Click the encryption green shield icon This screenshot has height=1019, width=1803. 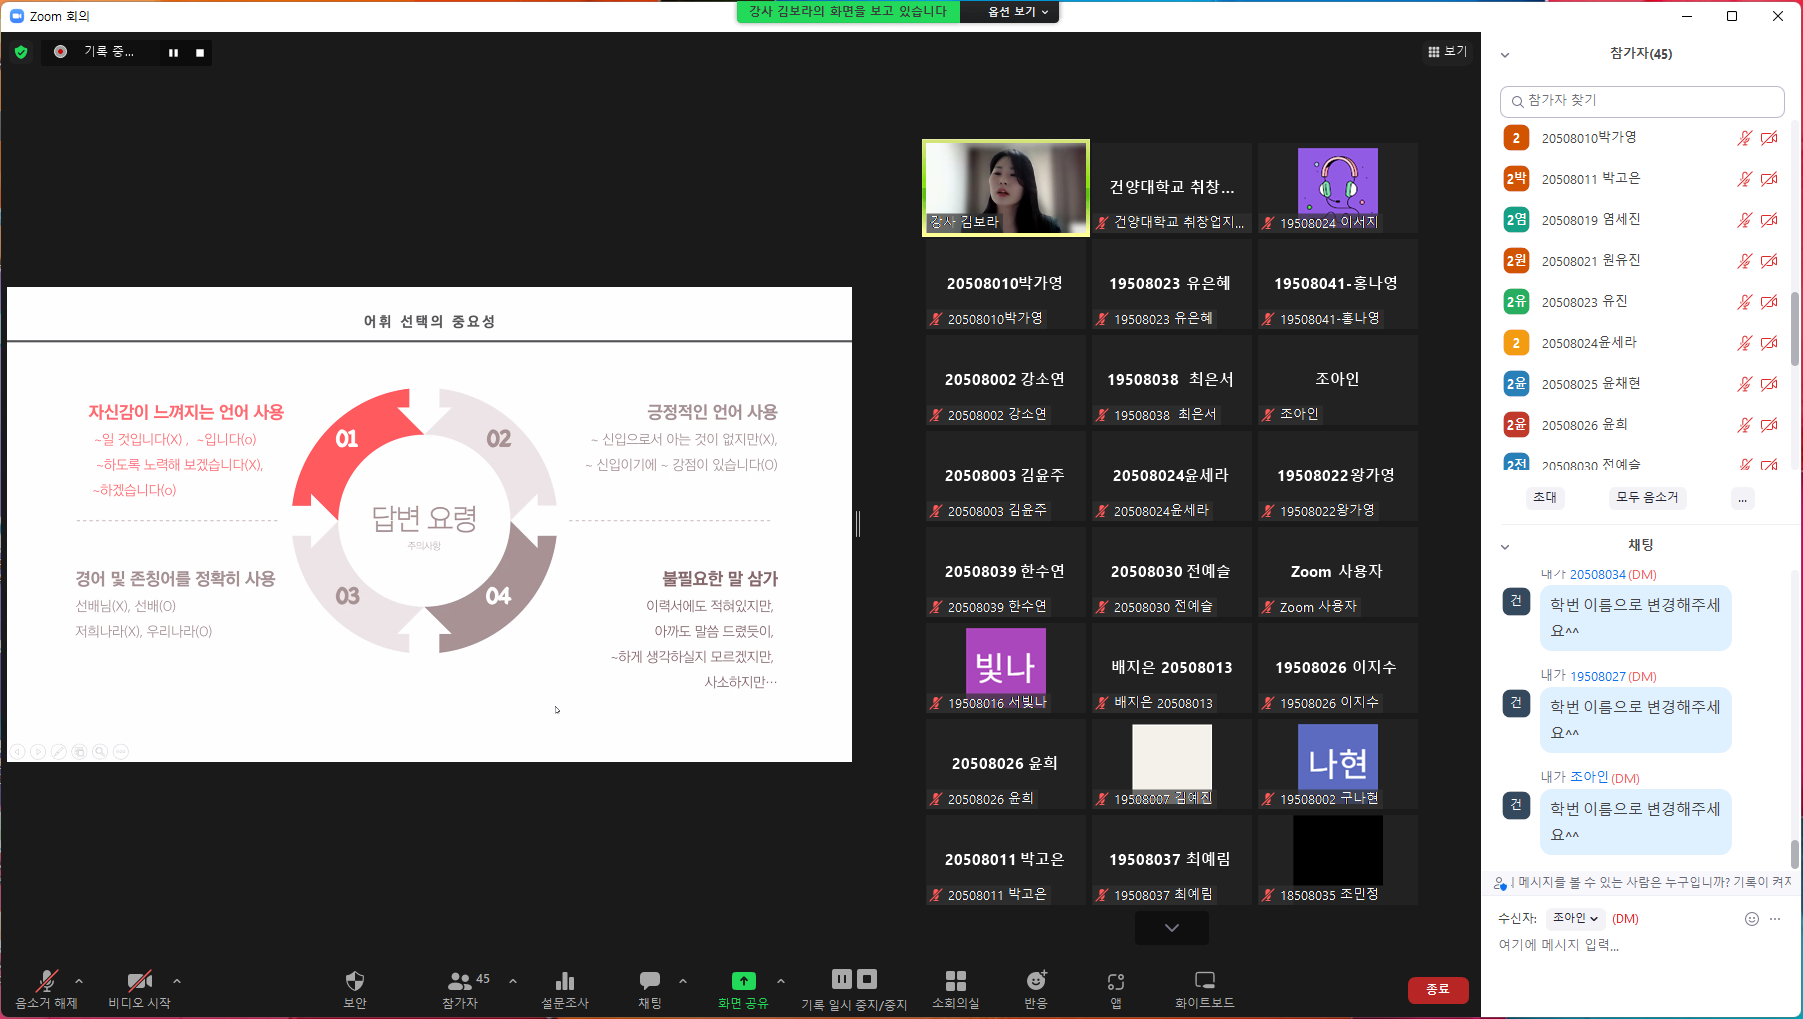click(21, 52)
